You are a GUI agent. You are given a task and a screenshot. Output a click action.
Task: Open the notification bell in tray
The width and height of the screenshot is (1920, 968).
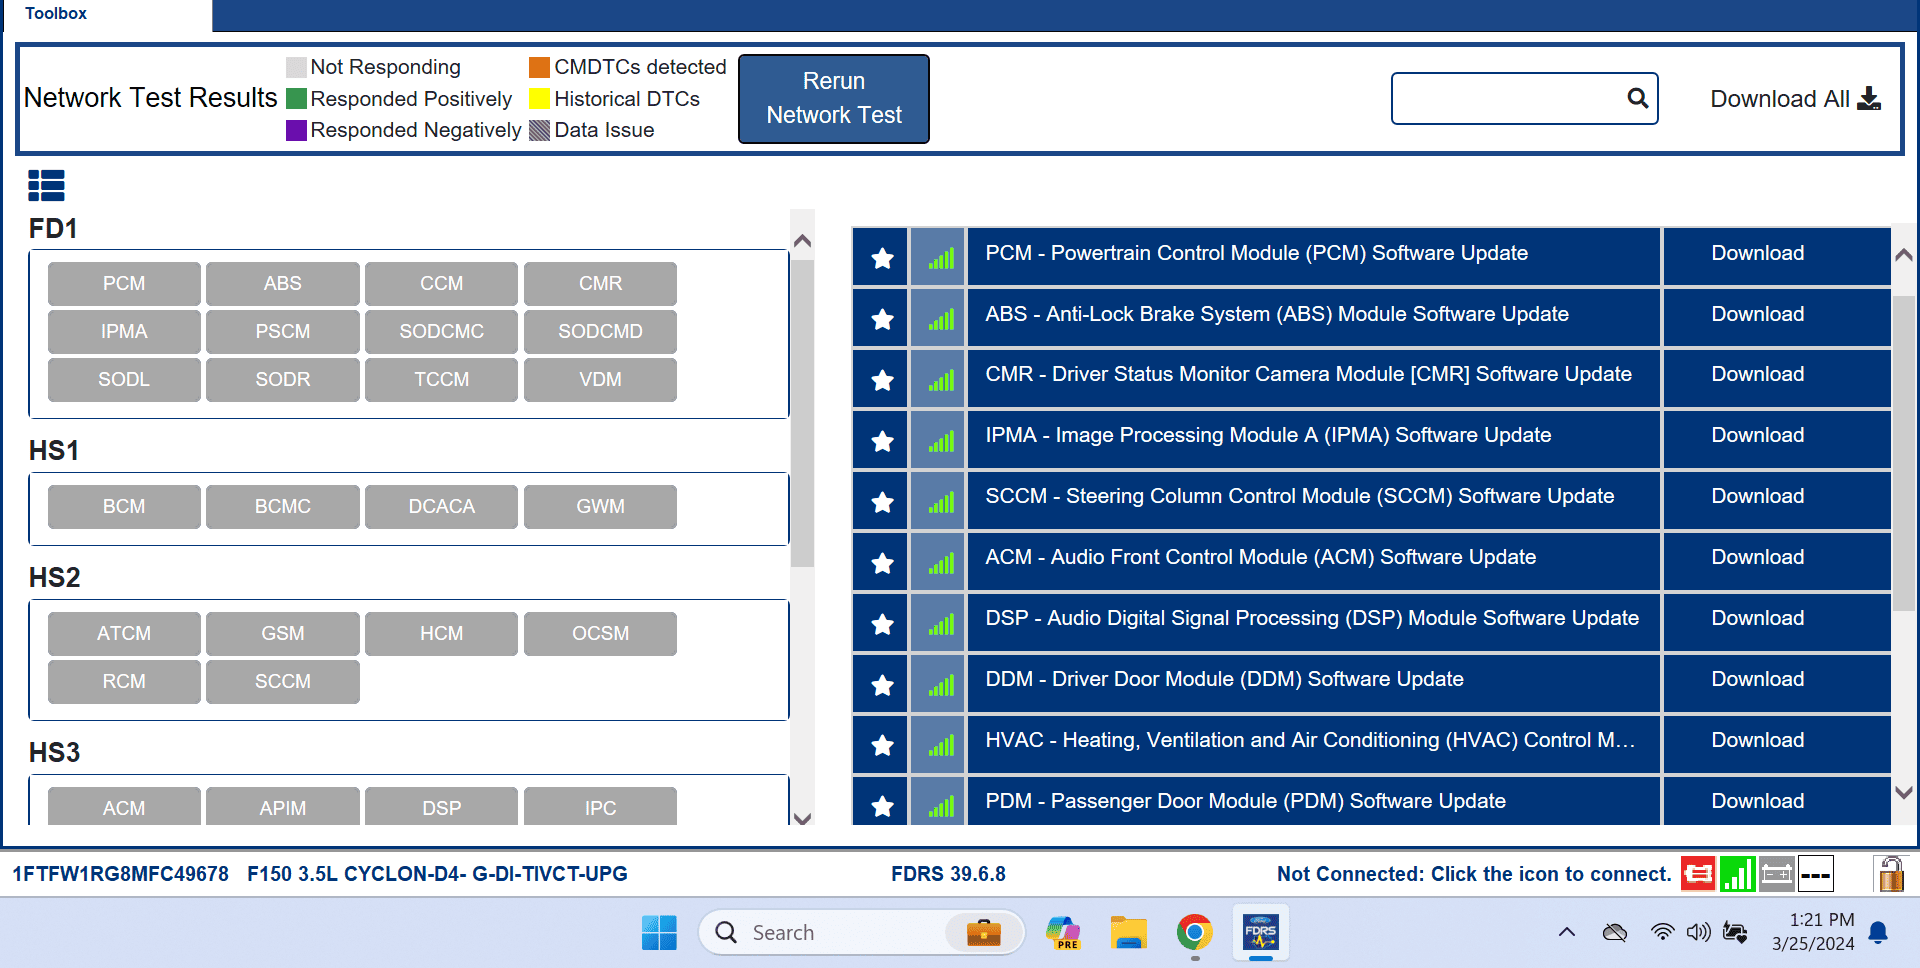point(1878,932)
